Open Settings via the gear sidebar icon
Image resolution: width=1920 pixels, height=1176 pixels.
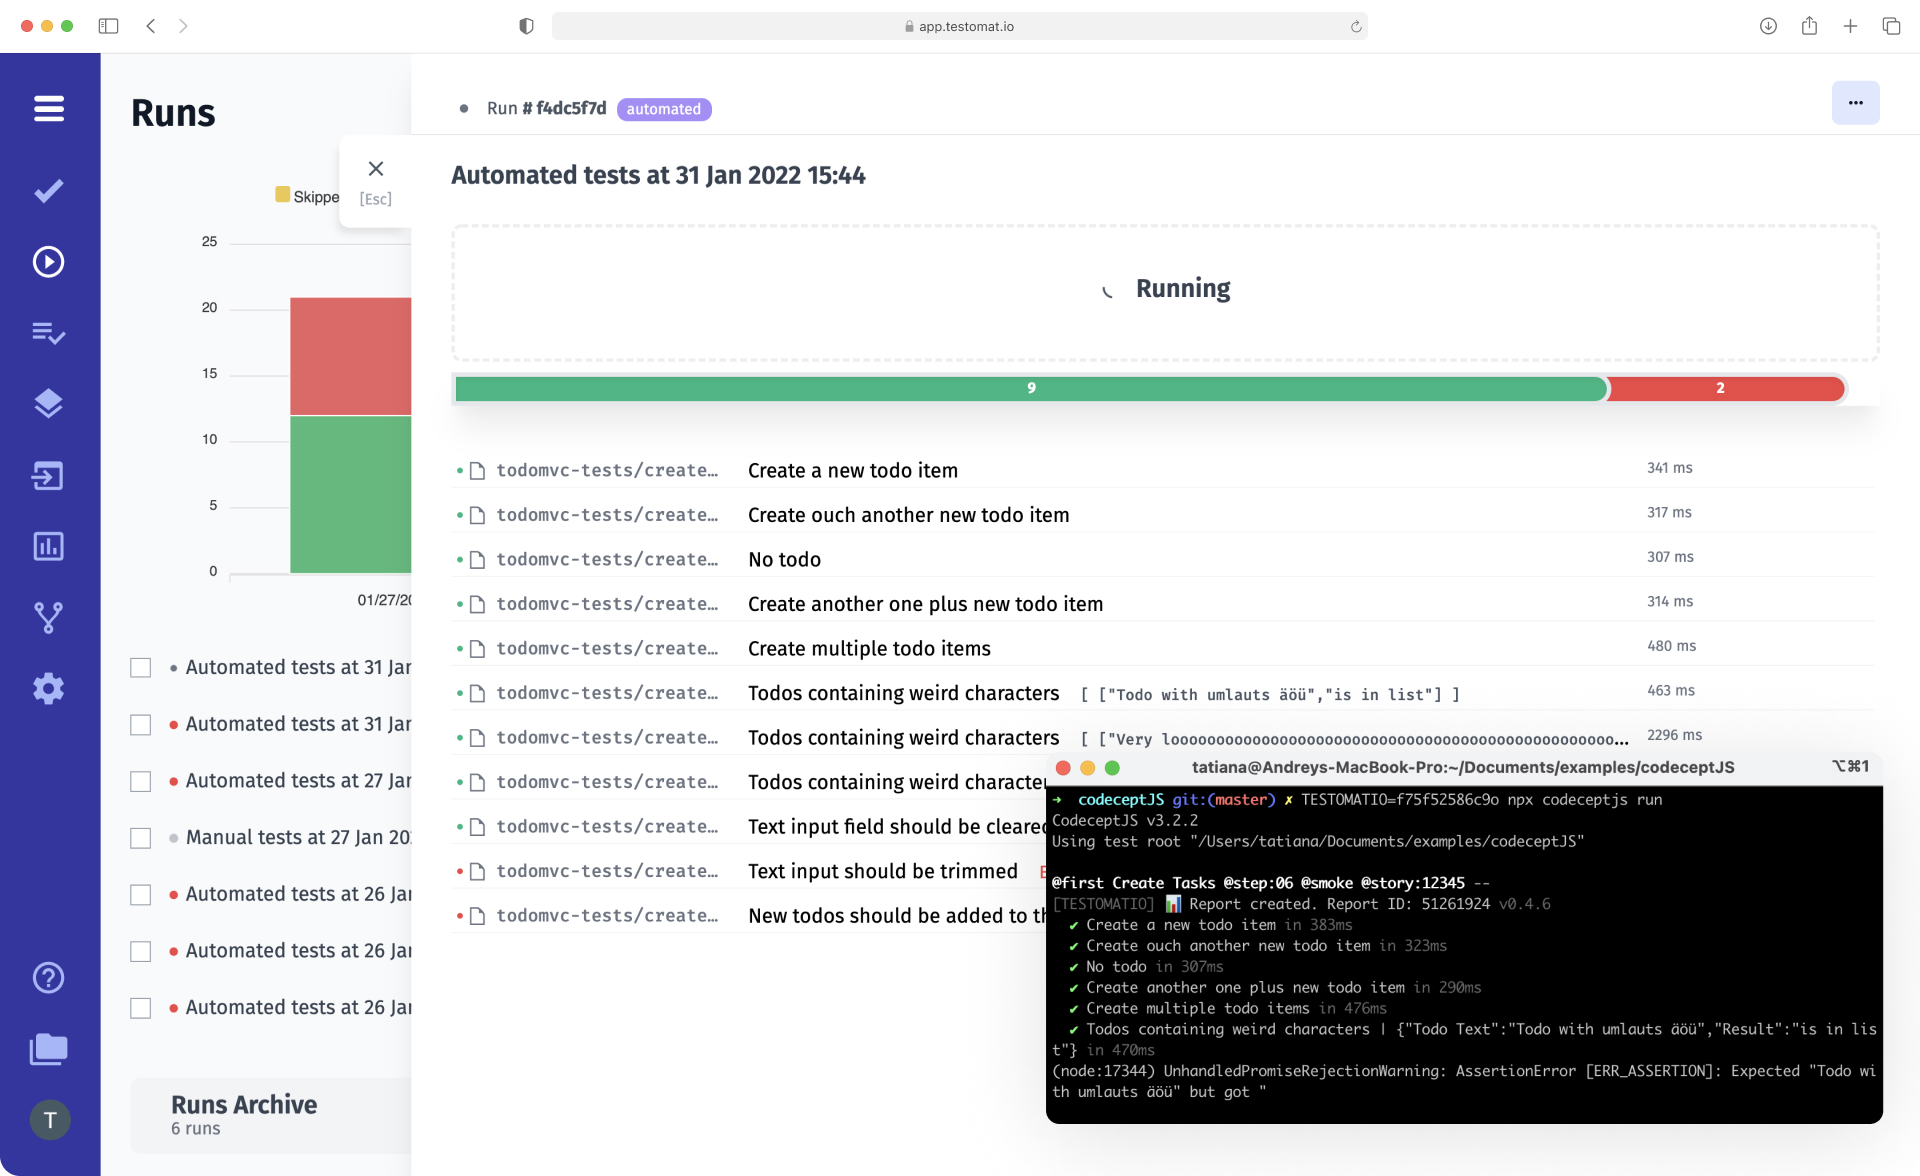click(49, 688)
